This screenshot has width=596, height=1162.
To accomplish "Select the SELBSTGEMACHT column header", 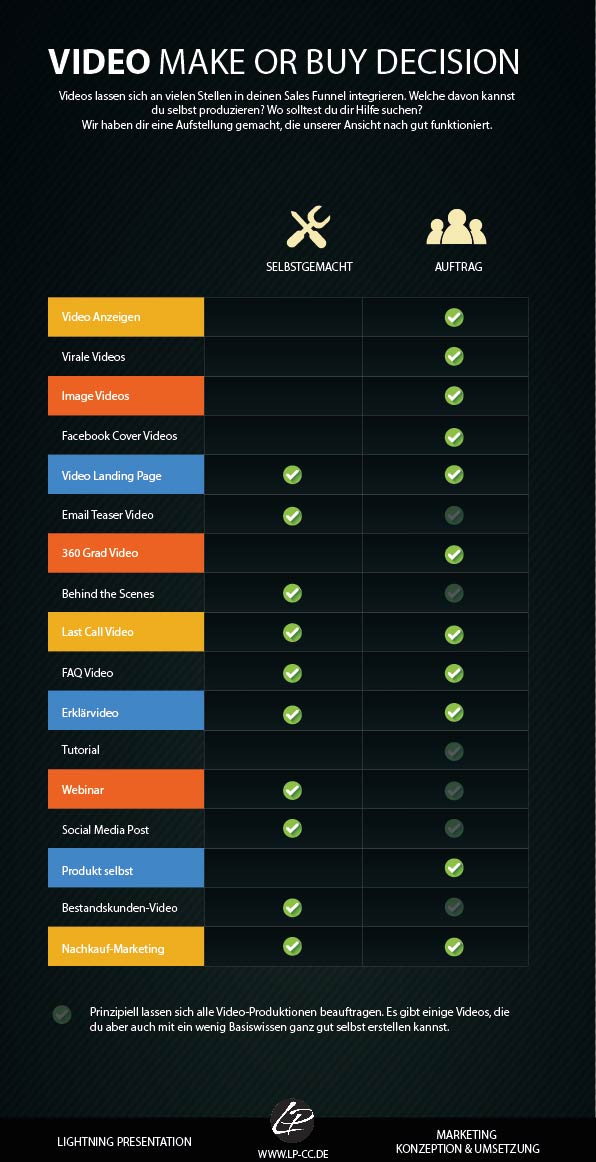I will click(x=309, y=267).
